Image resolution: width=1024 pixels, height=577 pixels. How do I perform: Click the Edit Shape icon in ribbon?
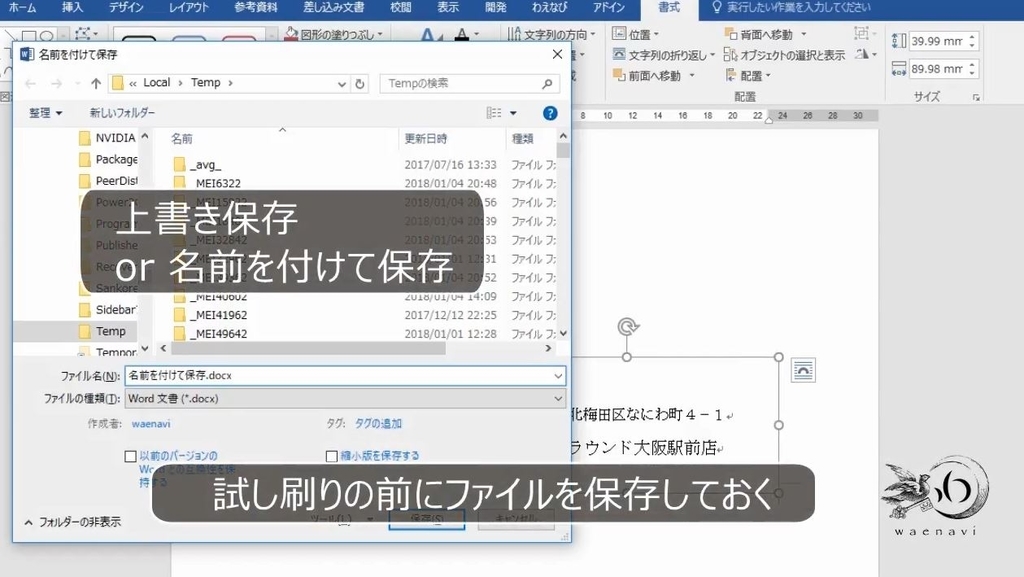tap(83, 33)
